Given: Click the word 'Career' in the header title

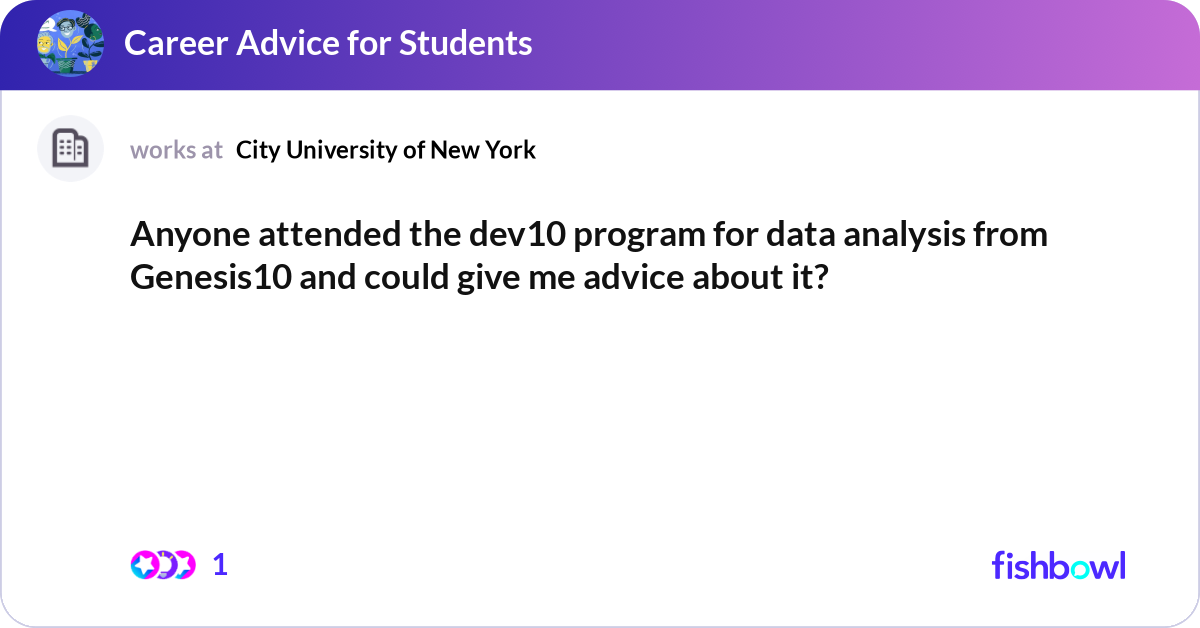Looking at the screenshot, I should (x=170, y=43).
